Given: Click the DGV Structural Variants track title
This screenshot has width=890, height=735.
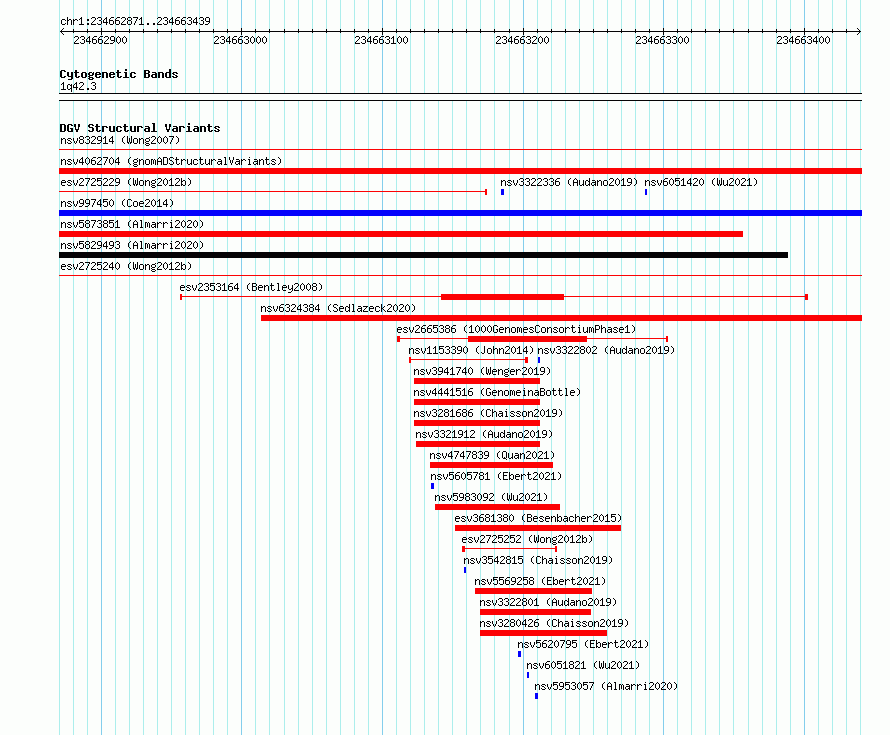Looking at the screenshot, I should 140,128.
